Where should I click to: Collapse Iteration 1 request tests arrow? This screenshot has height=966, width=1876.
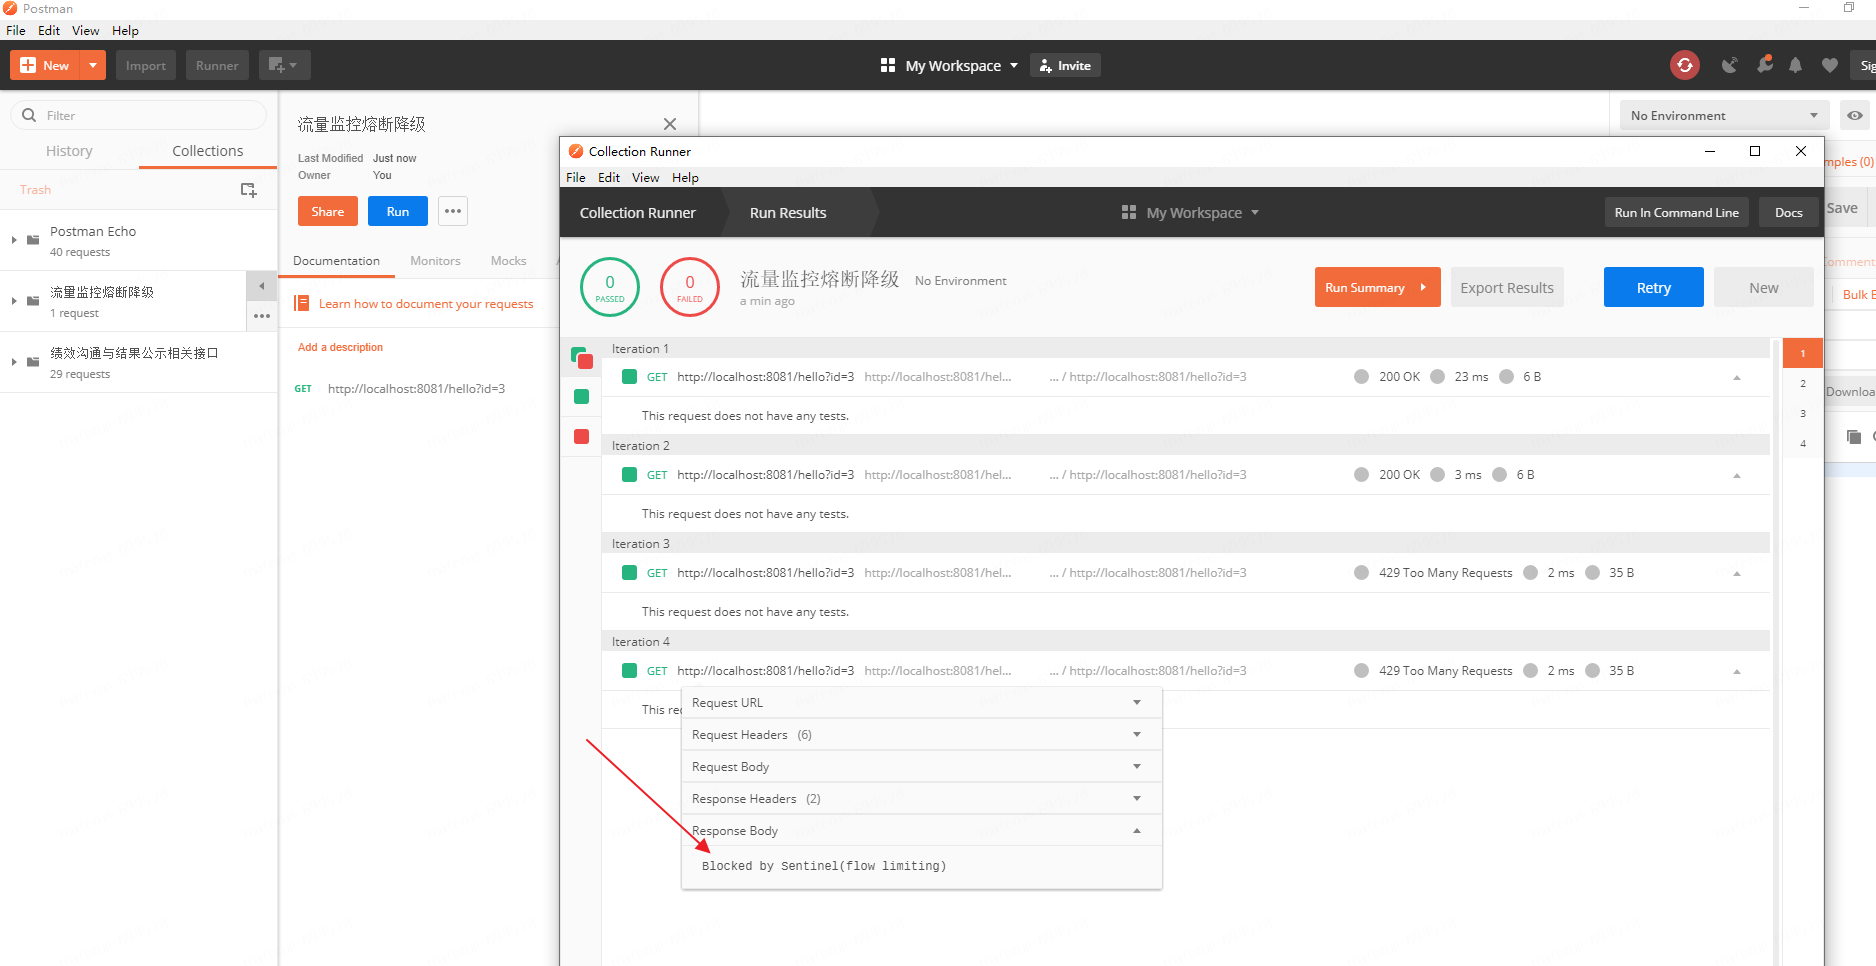(1737, 377)
